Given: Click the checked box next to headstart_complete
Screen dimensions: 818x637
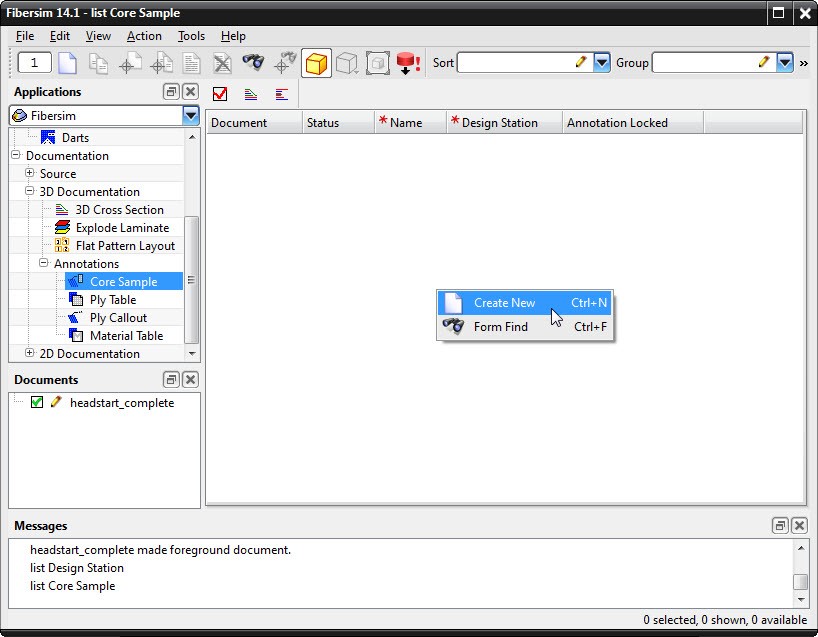Looking at the screenshot, I should 36,403.
